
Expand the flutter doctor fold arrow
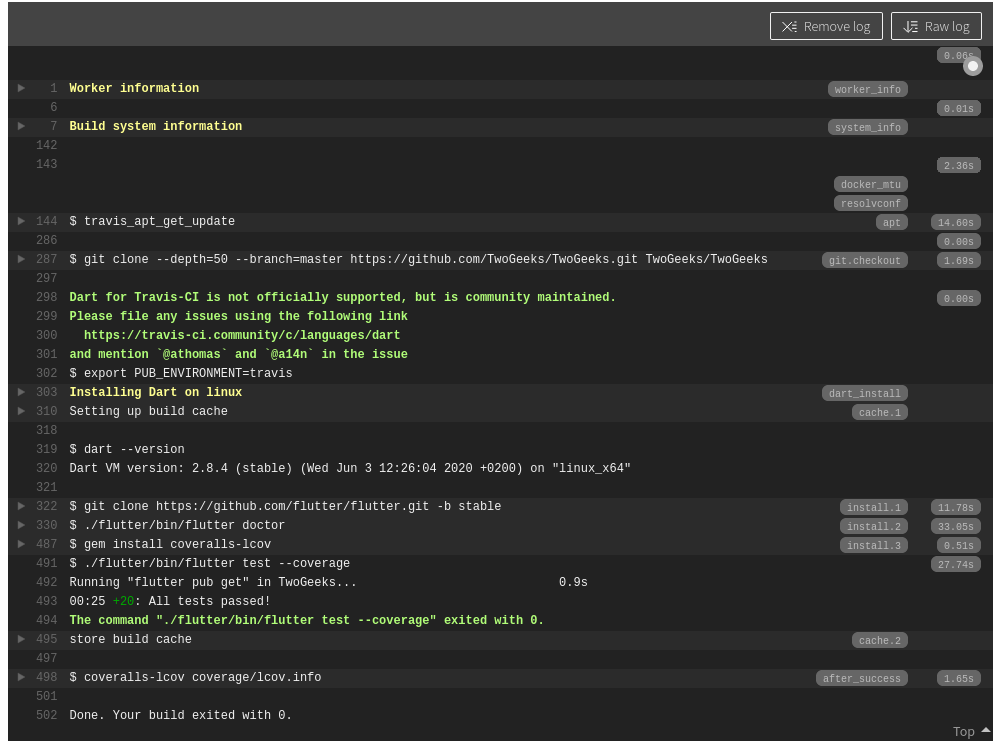coord(21,525)
